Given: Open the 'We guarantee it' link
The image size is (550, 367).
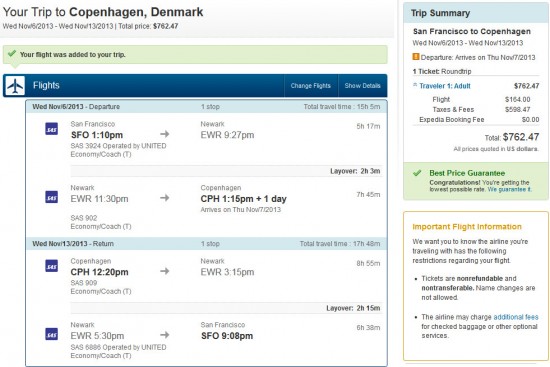Looking at the screenshot, I should pos(509,189).
